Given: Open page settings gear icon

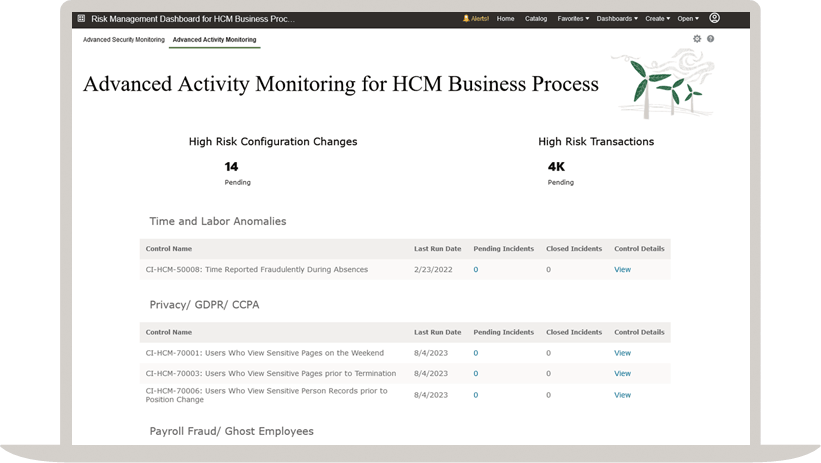Looking at the screenshot, I should point(697,39).
